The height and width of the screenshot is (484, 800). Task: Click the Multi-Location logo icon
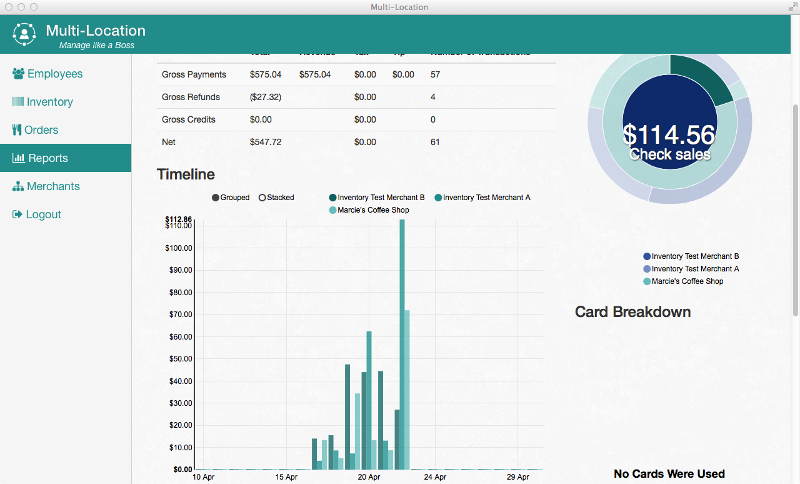point(25,35)
